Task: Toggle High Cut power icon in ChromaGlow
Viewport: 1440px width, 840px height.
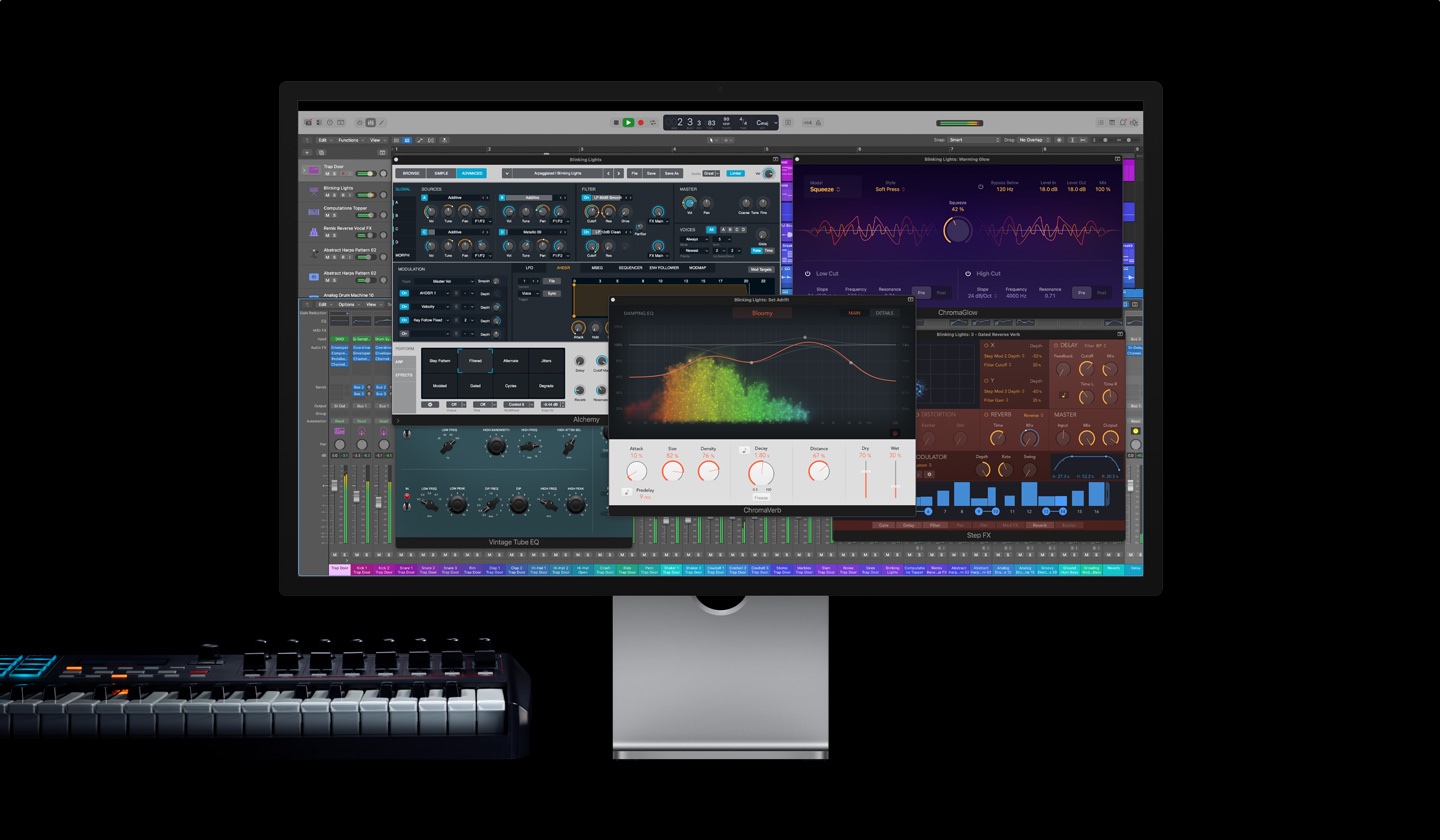Action: click(x=968, y=273)
